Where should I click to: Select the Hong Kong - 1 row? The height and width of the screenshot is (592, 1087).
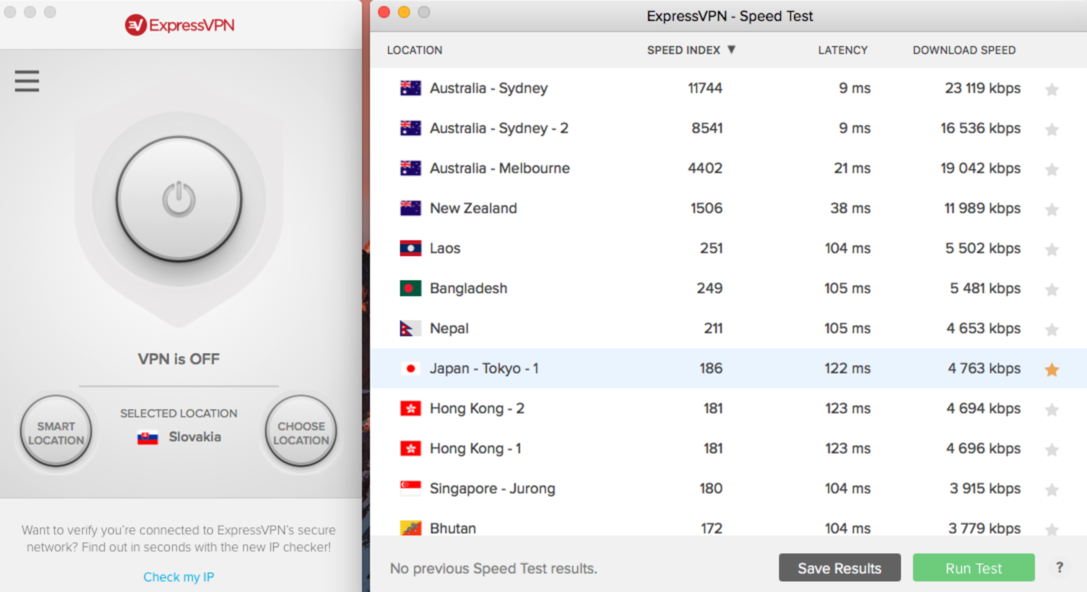coord(729,449)
